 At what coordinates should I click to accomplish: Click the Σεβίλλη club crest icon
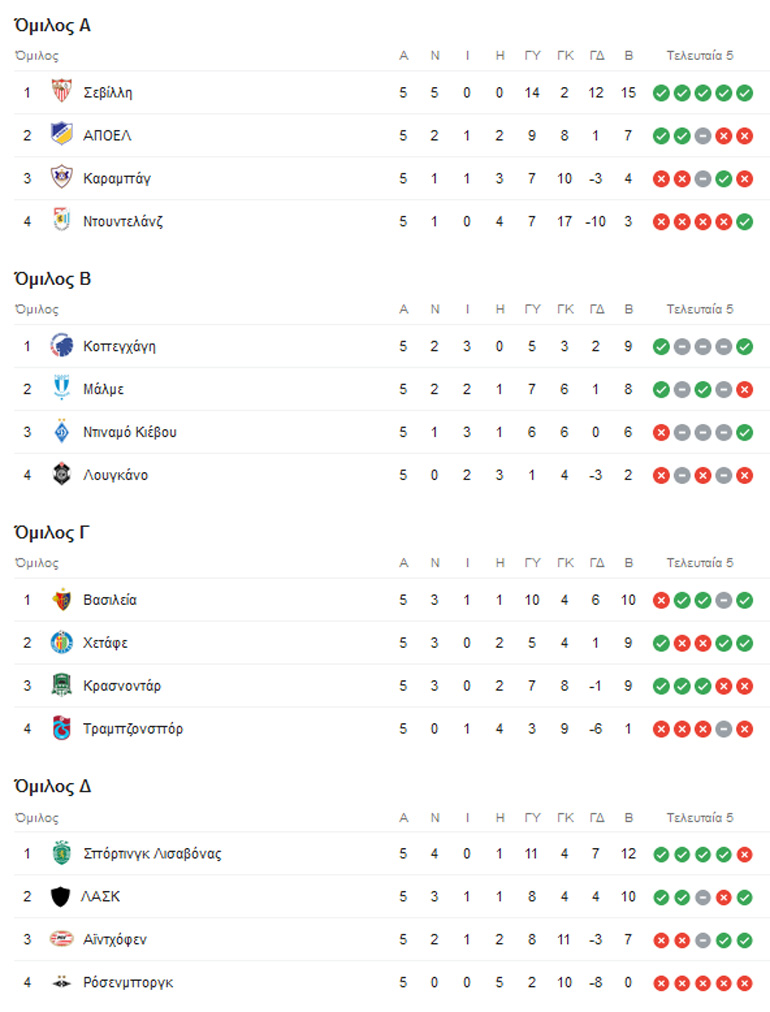point(62,93)
